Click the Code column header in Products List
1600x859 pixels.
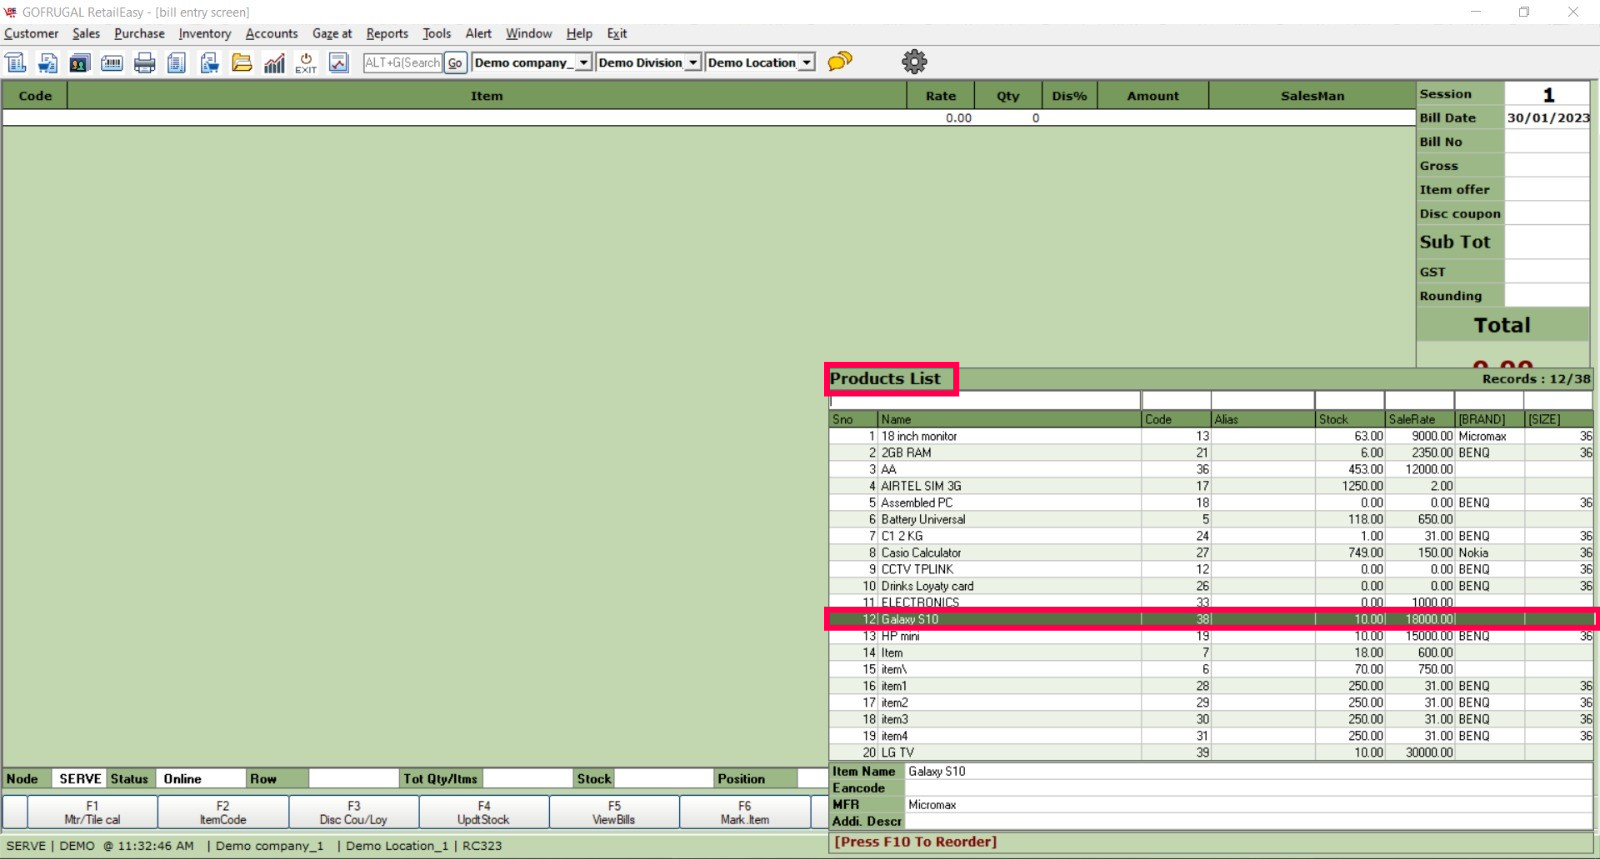click(x=1176, y=419)
